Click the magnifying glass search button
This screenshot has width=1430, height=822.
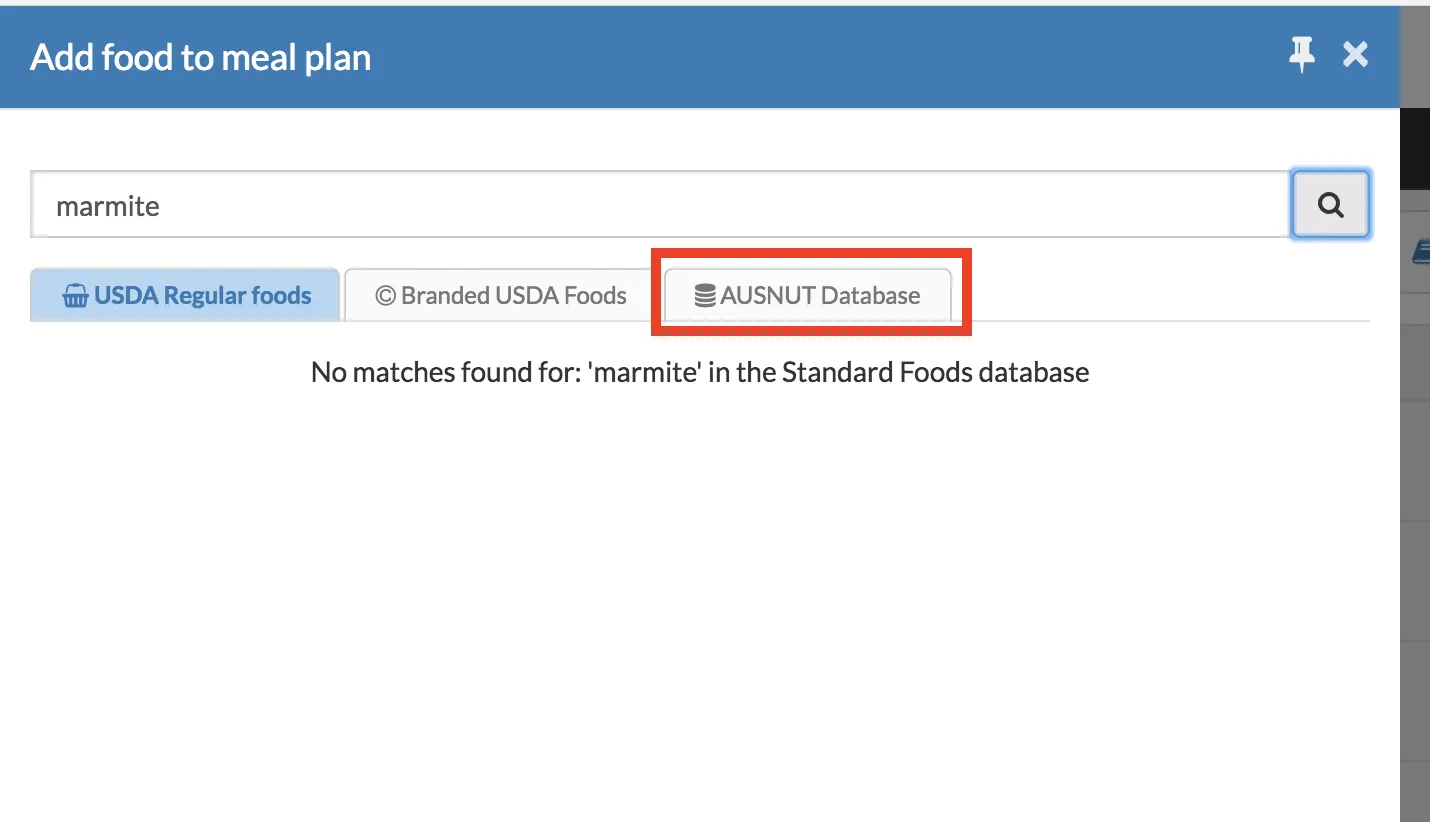click(1330, 205)
